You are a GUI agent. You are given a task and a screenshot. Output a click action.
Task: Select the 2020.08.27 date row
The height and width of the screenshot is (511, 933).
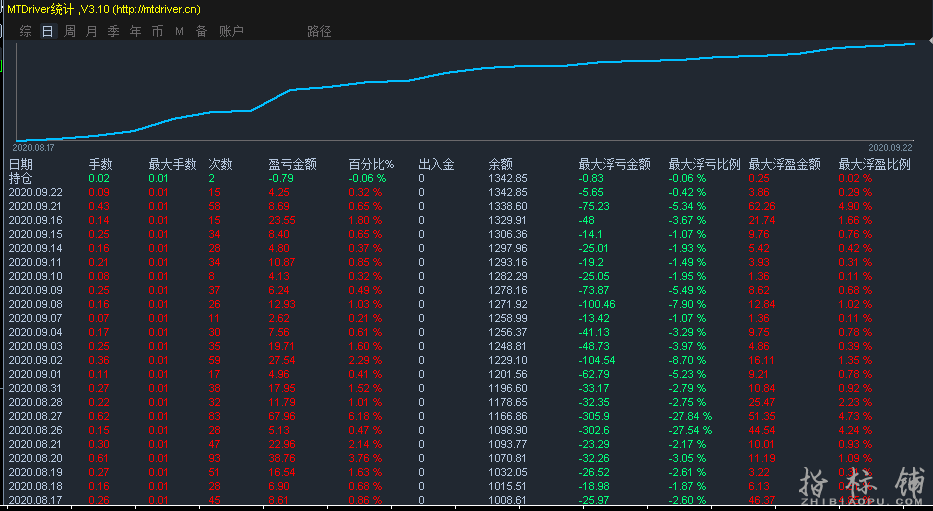35,415
